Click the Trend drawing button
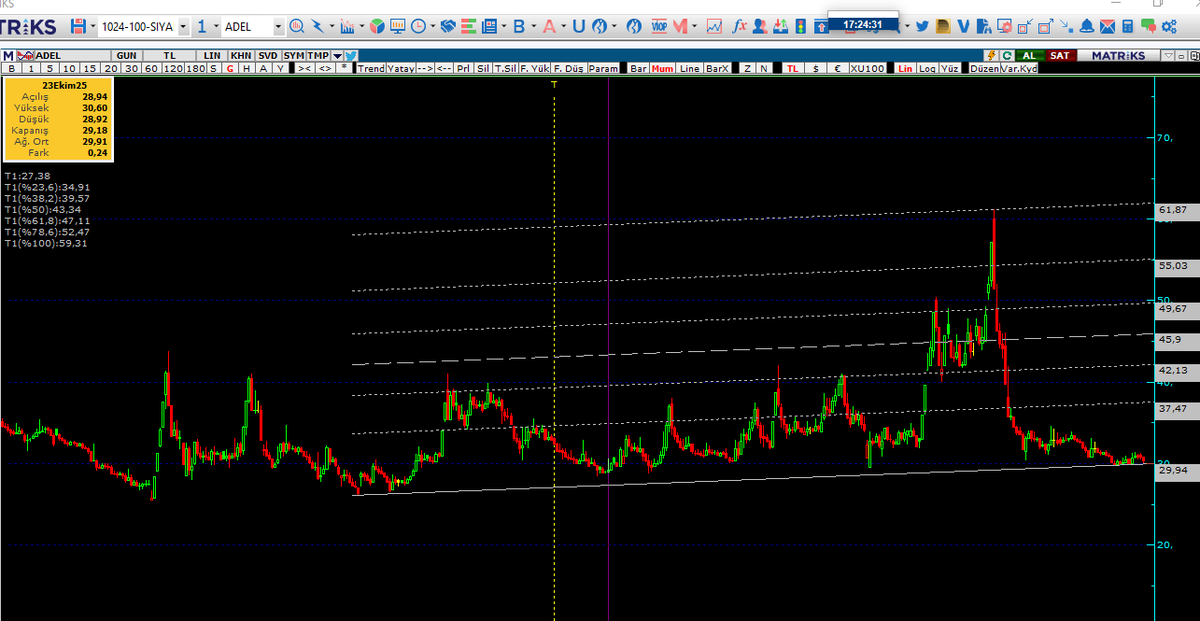This screenshot has width=1200, height=621. coord(371,68)
